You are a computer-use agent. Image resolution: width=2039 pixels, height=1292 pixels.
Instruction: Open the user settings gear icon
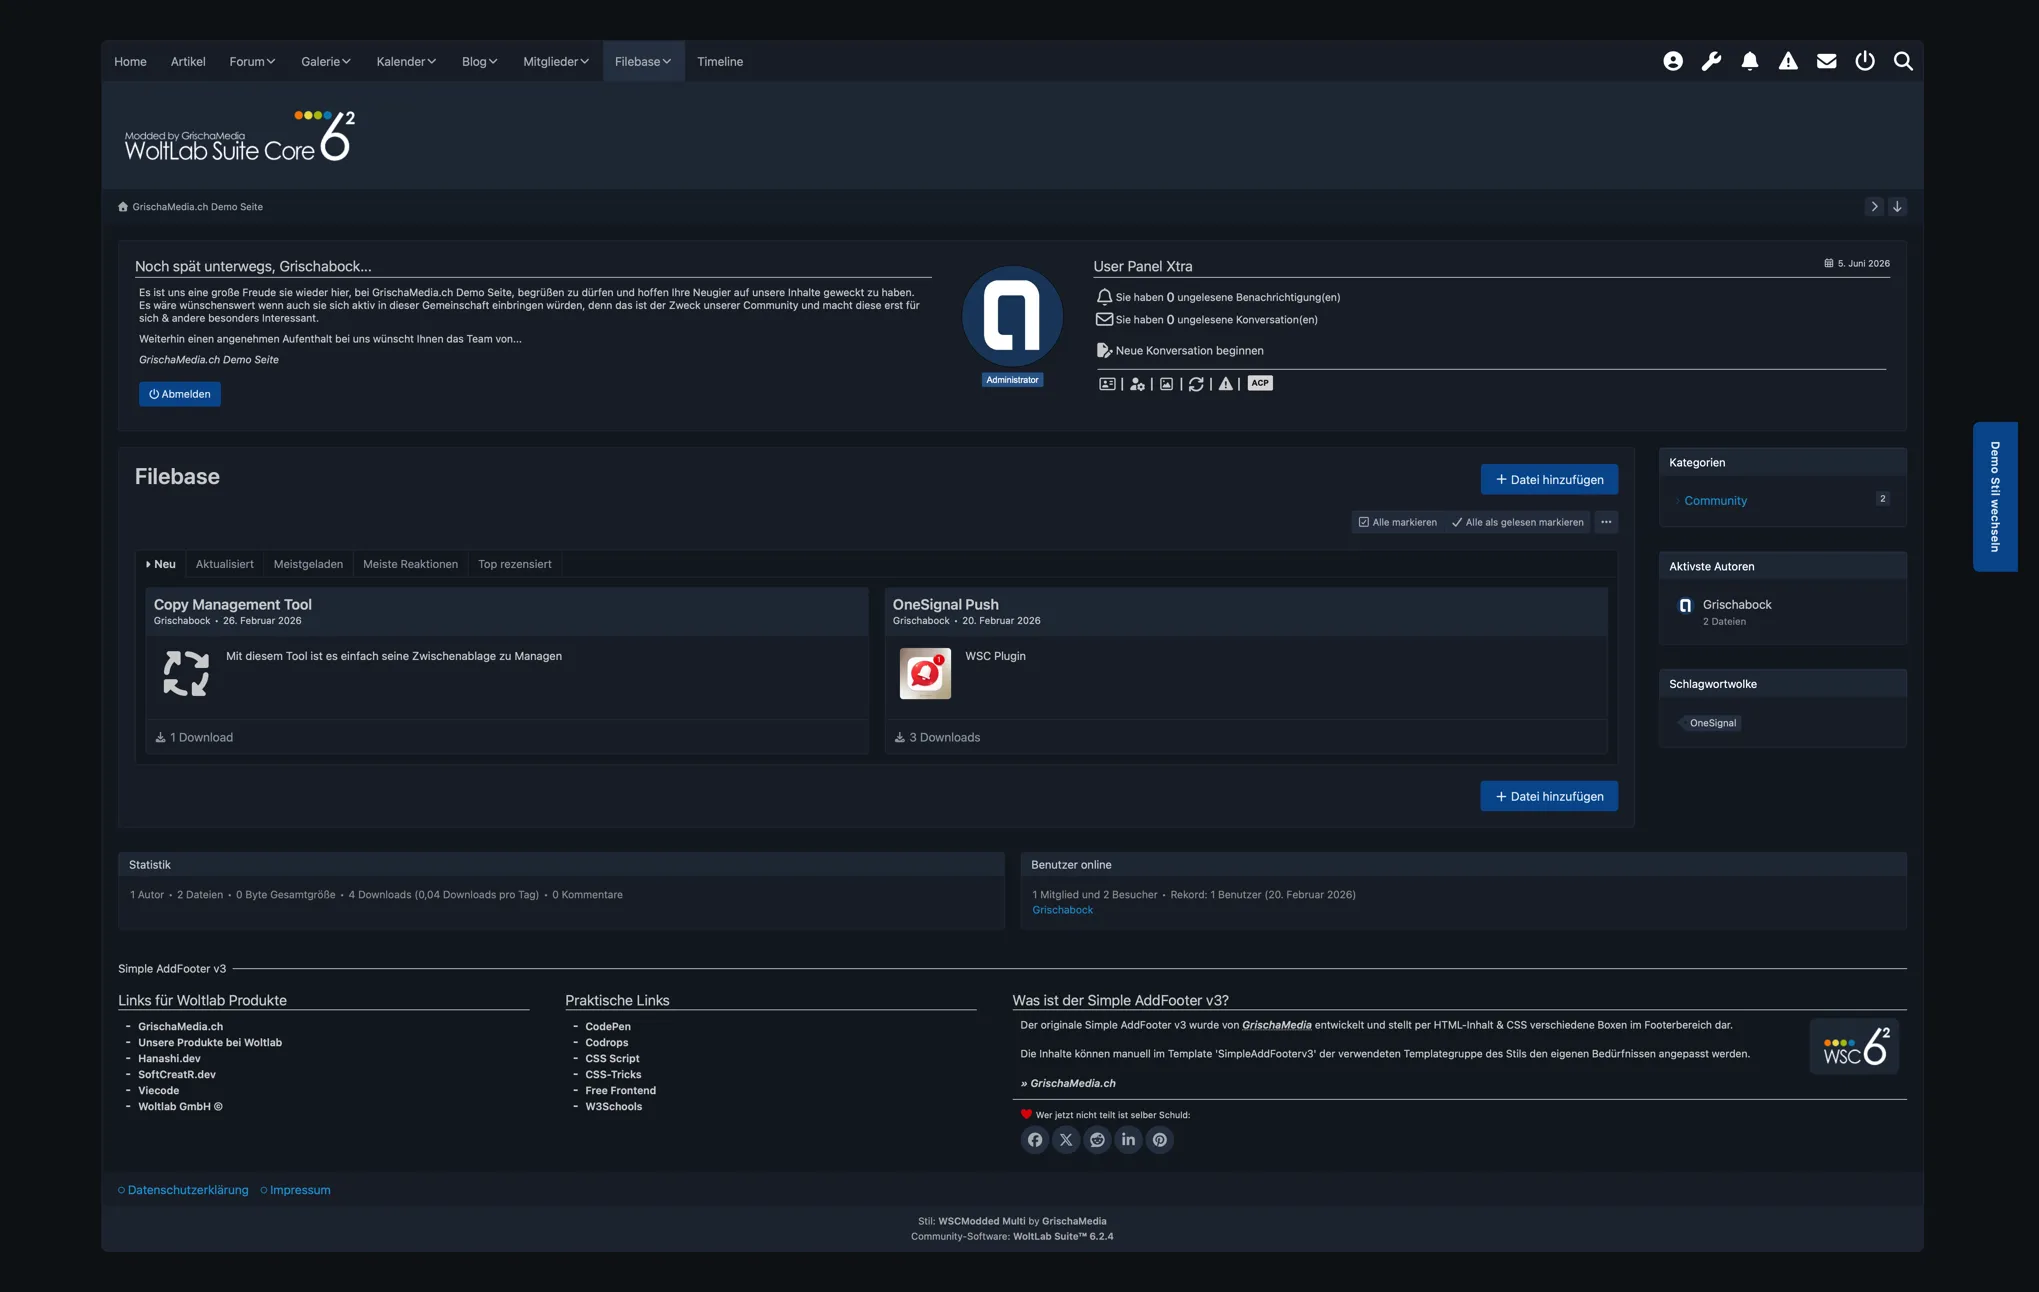tap(1137, 384)
